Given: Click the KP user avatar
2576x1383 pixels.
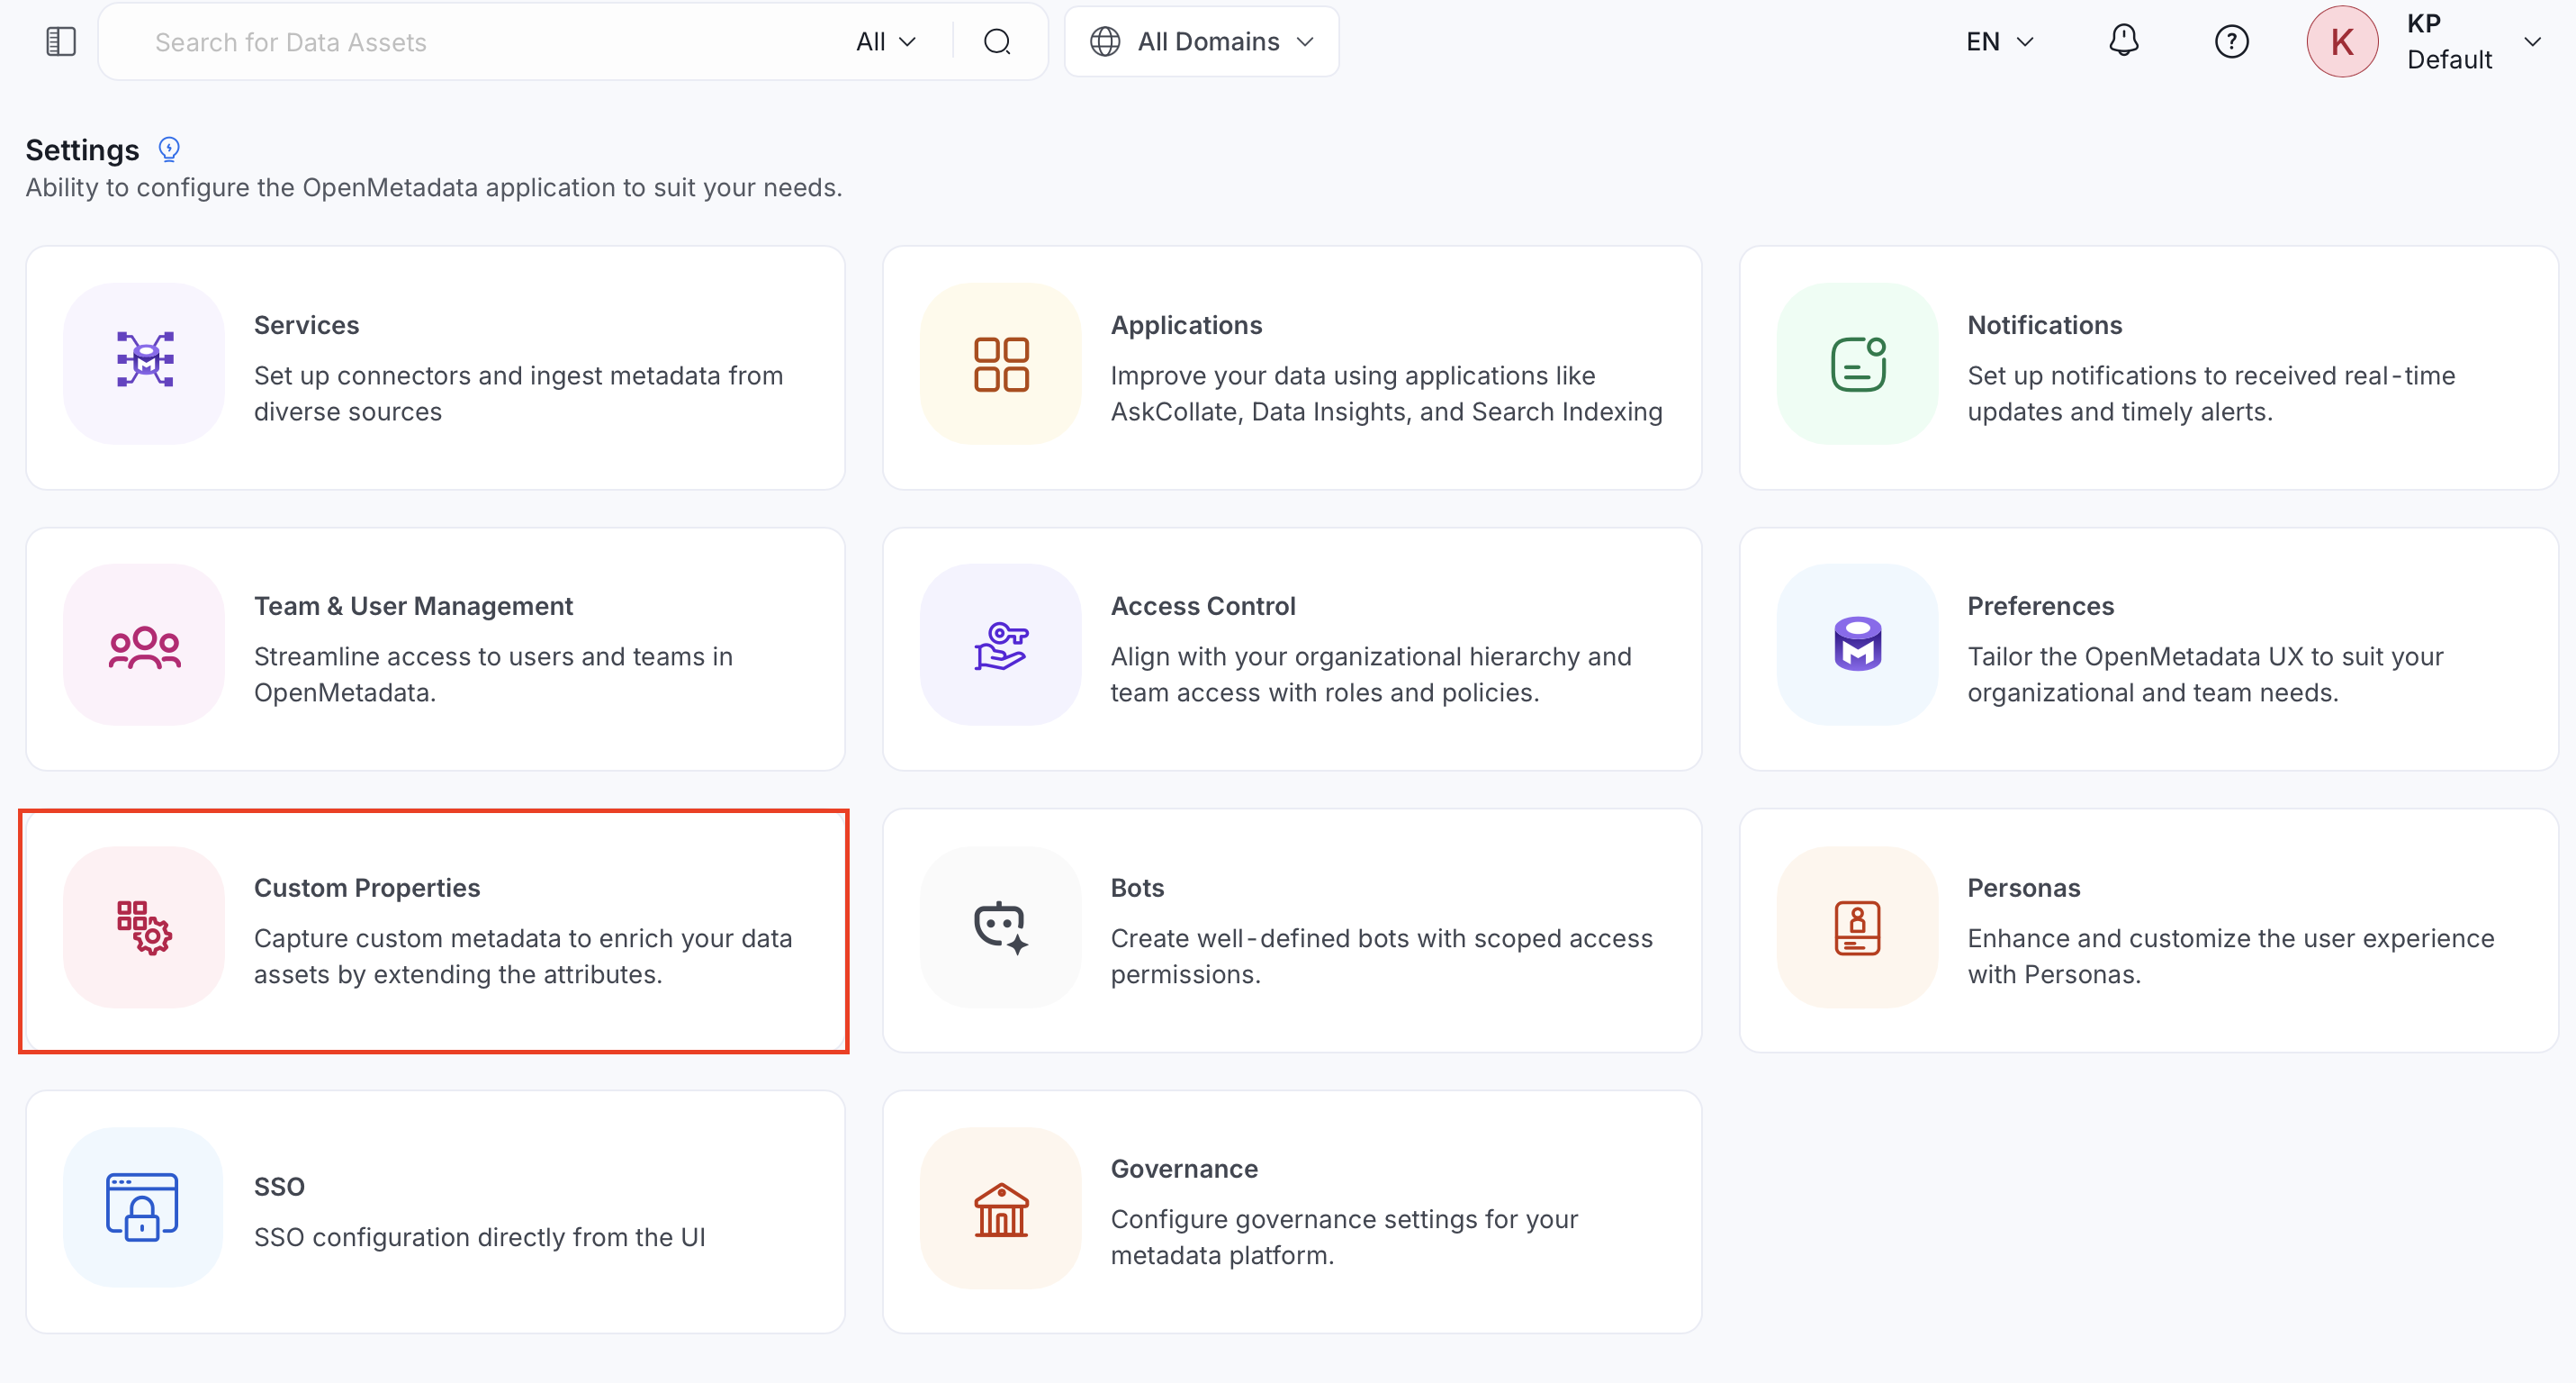Looking at the screenshot, I should tap(2342, 41).
